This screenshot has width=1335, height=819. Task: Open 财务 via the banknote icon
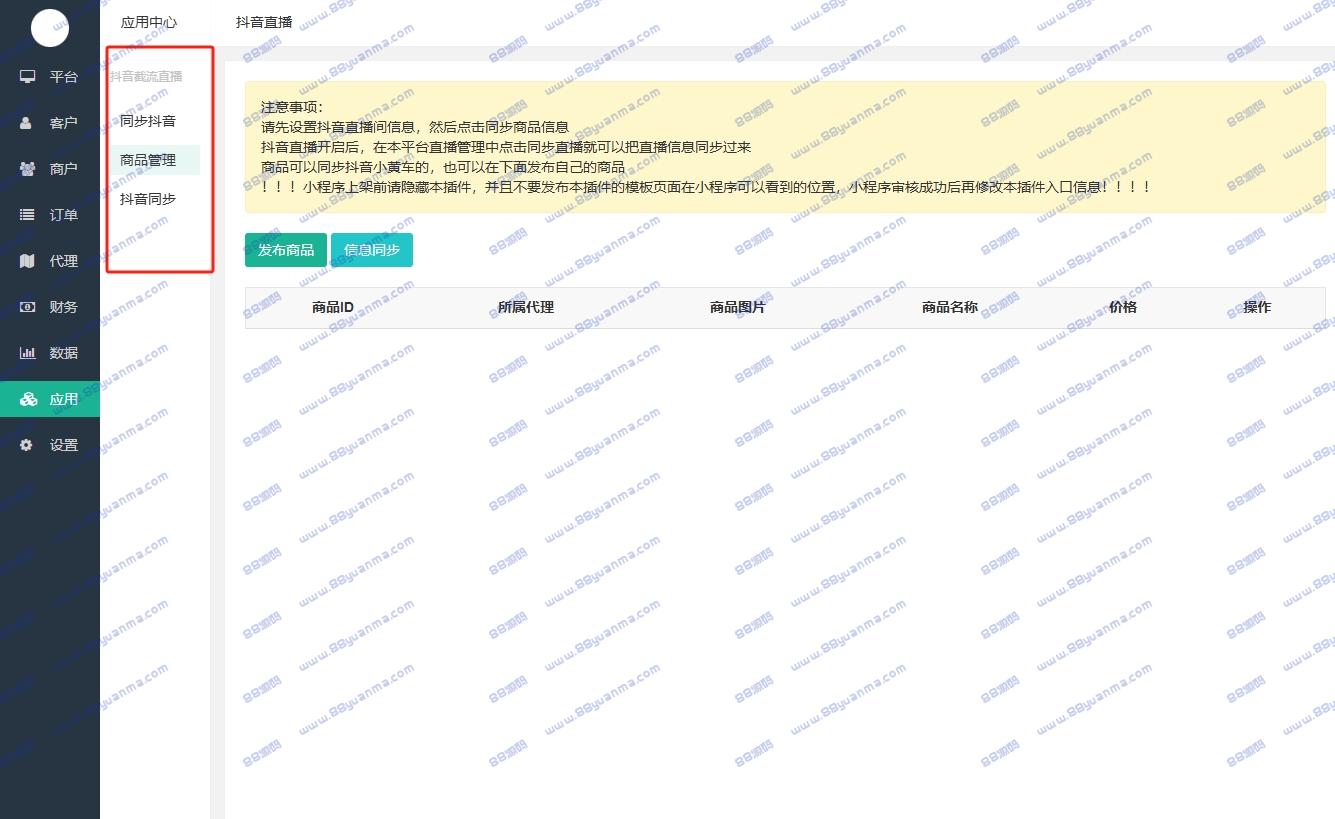tap(28, 307)
